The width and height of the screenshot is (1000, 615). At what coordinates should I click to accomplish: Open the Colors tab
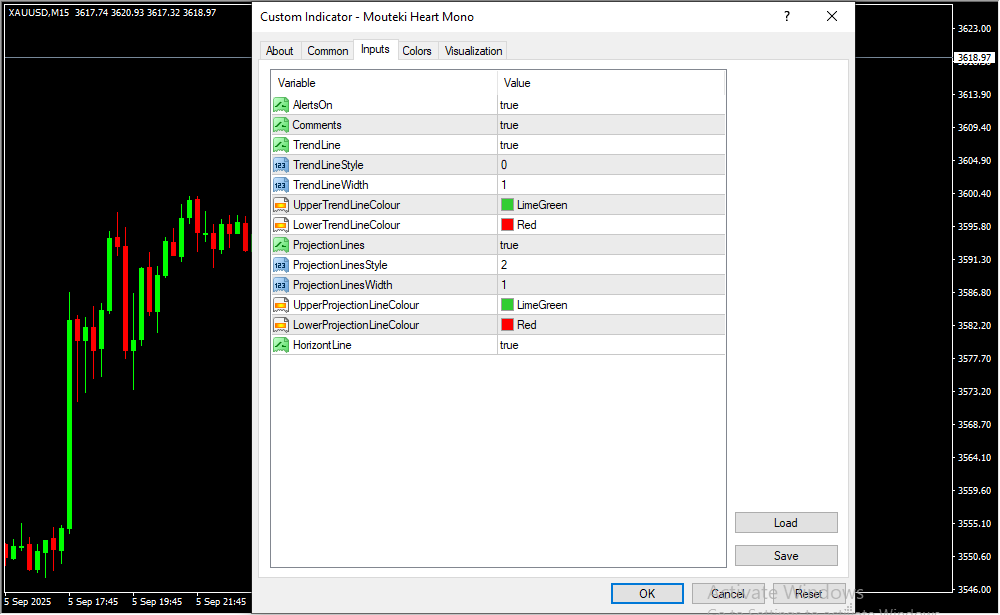tap(417, 51)
